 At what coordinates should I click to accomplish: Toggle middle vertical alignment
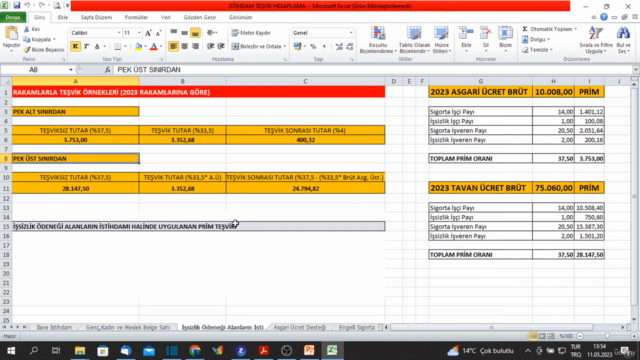coord(184,33)
